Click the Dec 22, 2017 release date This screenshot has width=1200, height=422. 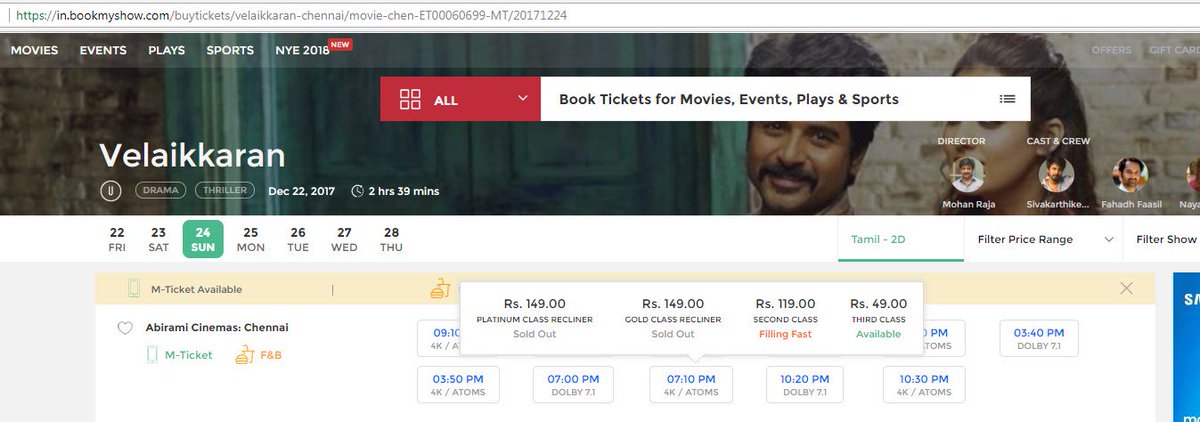(303, 191)
